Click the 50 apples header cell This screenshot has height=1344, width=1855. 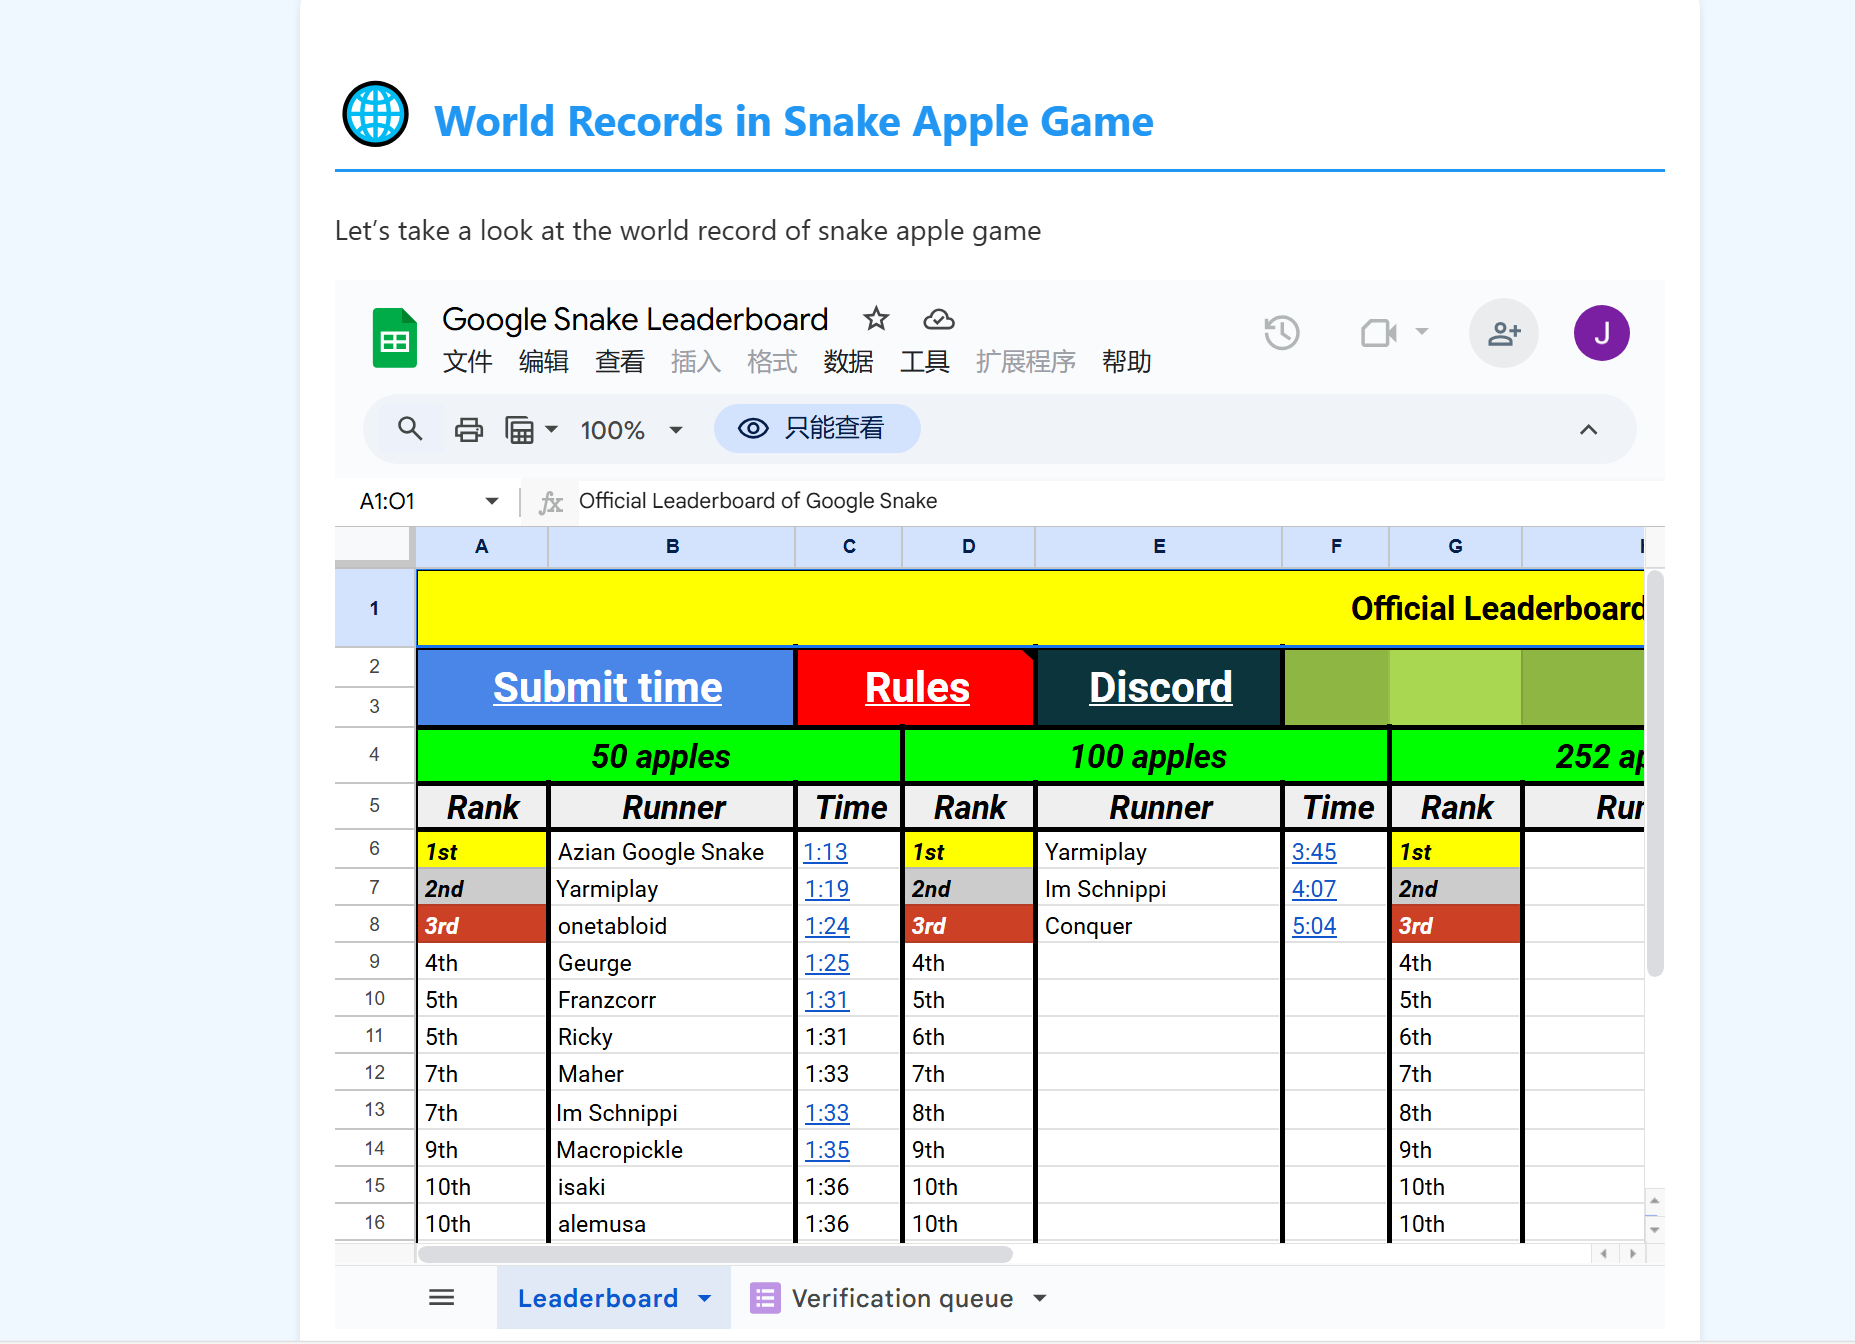(x=659, y=756)
